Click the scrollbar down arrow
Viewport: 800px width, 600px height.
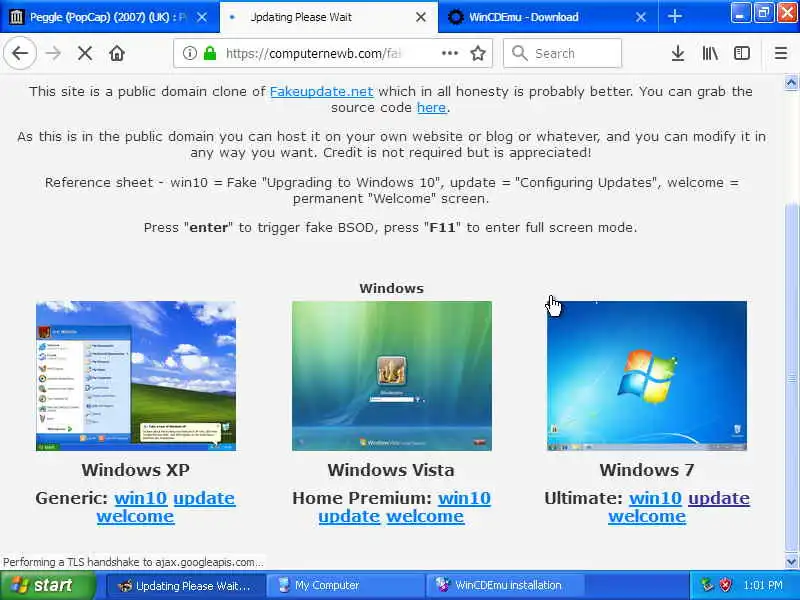coord(791,561)
